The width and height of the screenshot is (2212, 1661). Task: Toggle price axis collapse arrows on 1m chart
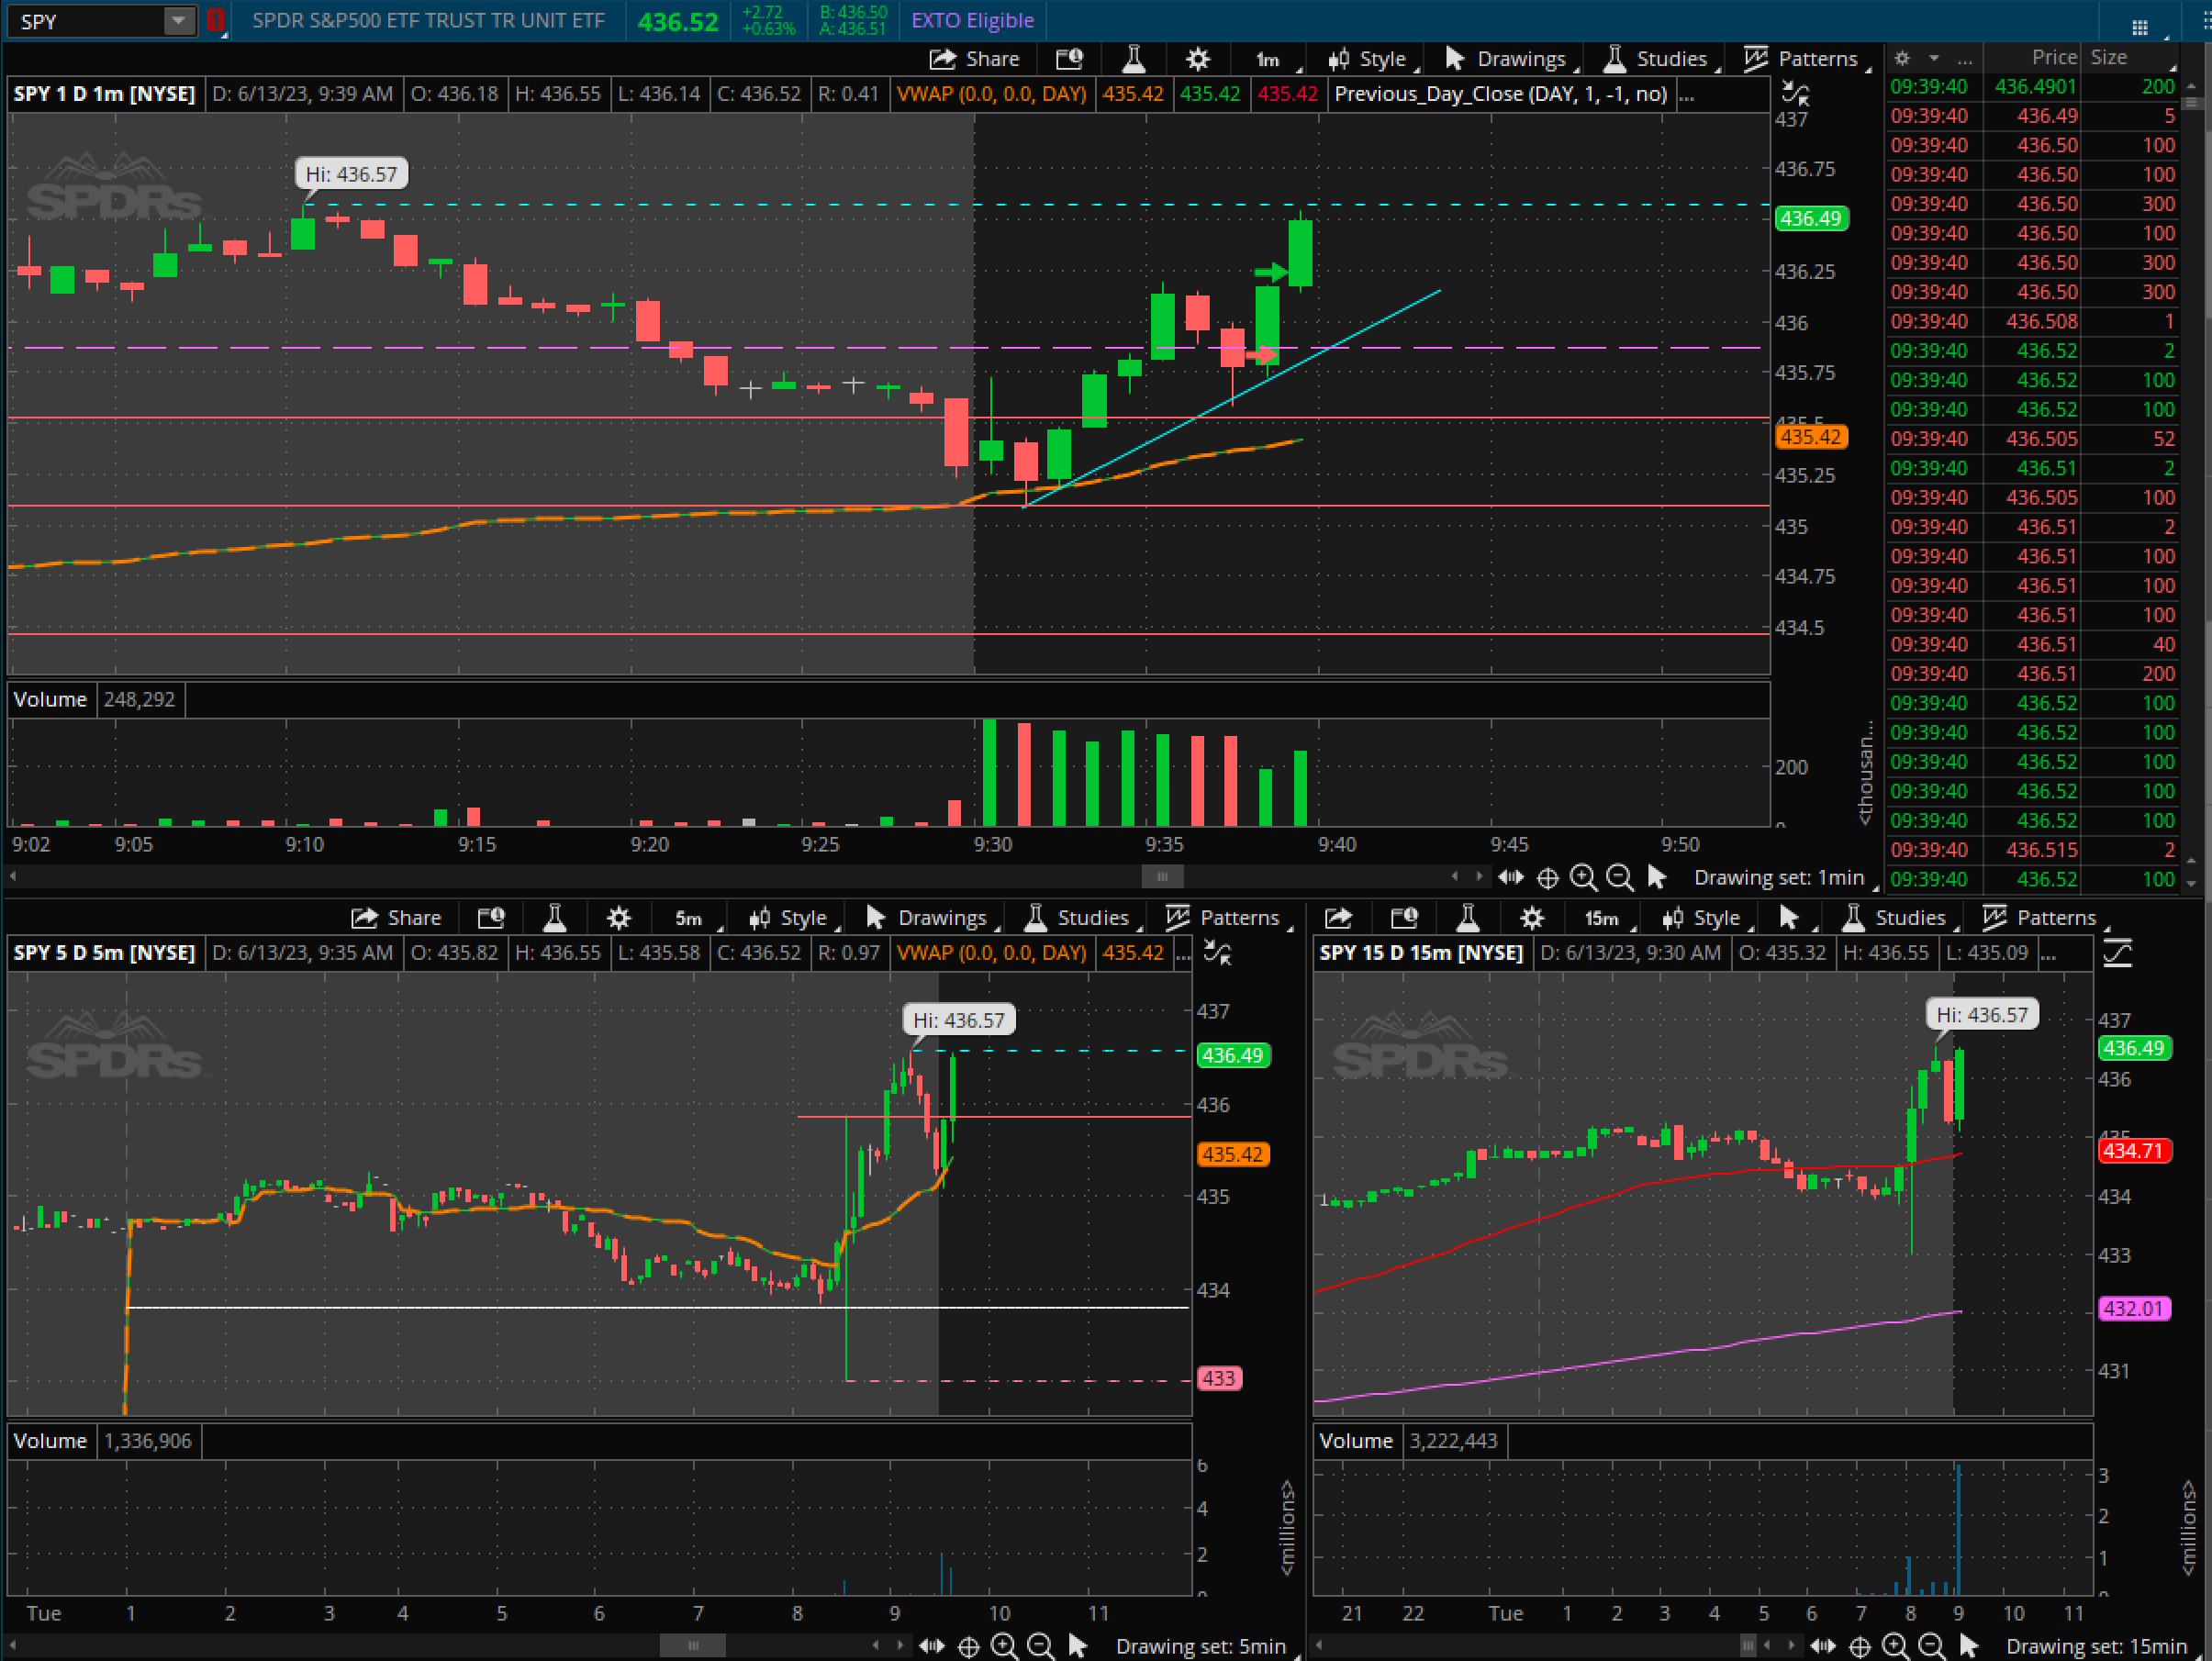[x=1795, y=94]
